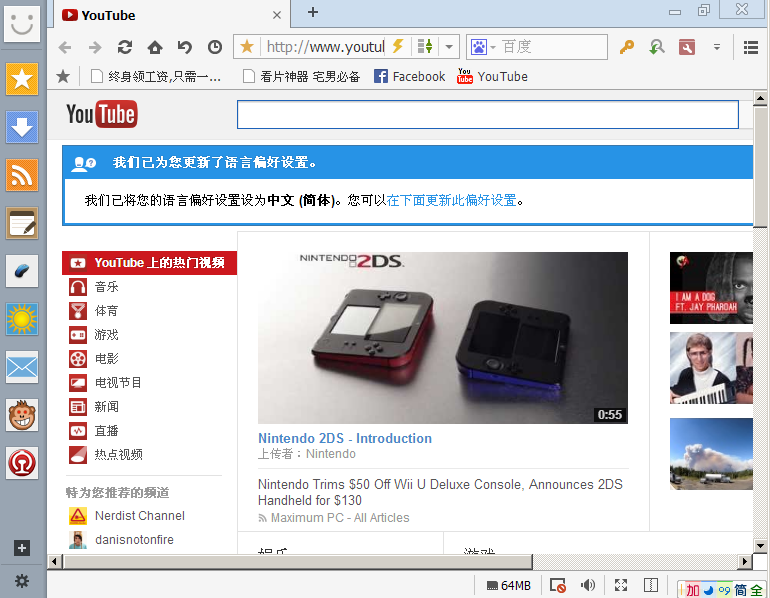770x598 pixels.
Task: Open Nintendo 2DS - Introduction title link
Action: (345, 438)
